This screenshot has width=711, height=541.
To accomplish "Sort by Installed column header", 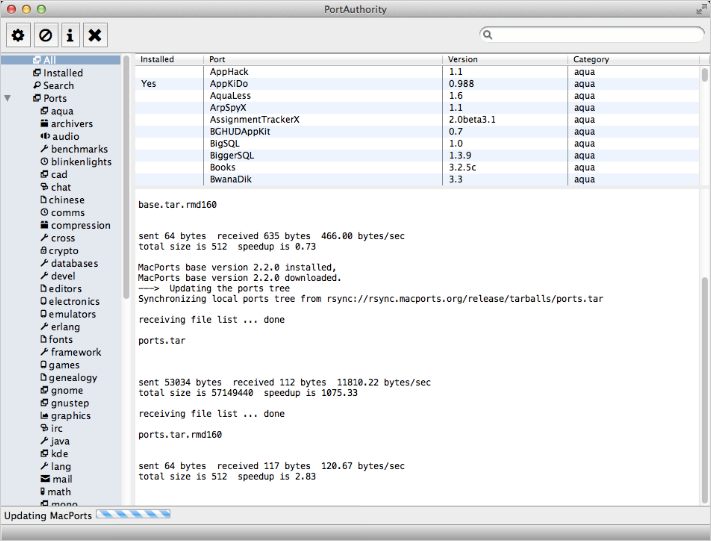I will [169, 59].
